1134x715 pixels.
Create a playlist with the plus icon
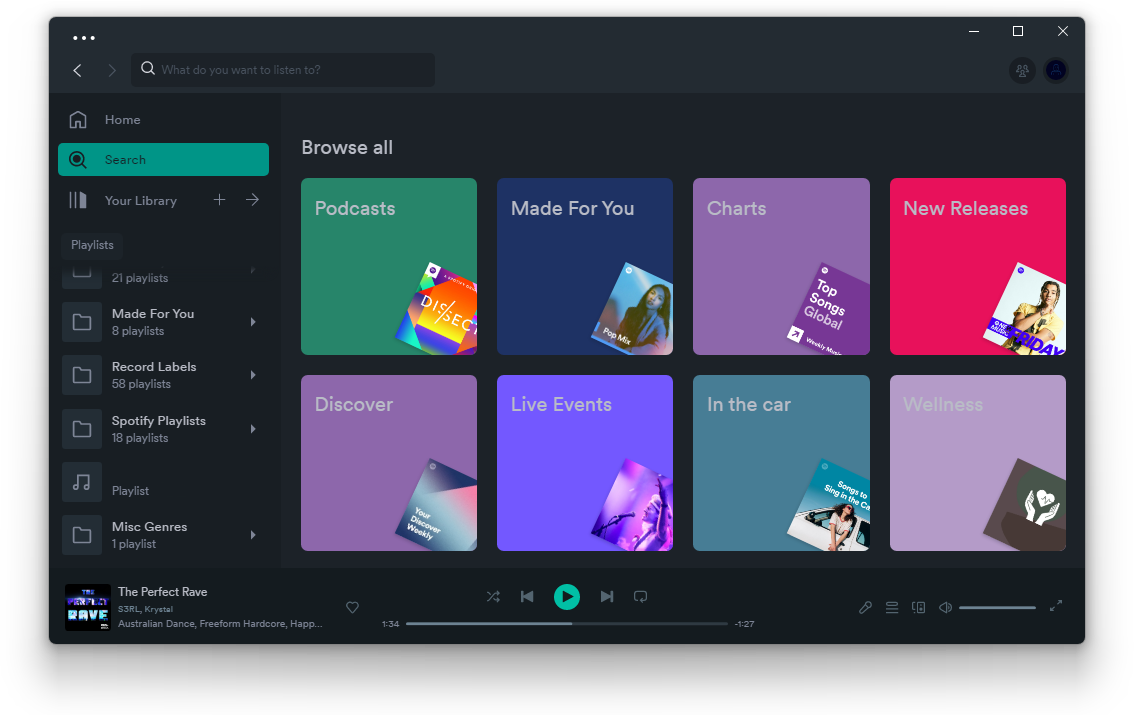[219, 200]
